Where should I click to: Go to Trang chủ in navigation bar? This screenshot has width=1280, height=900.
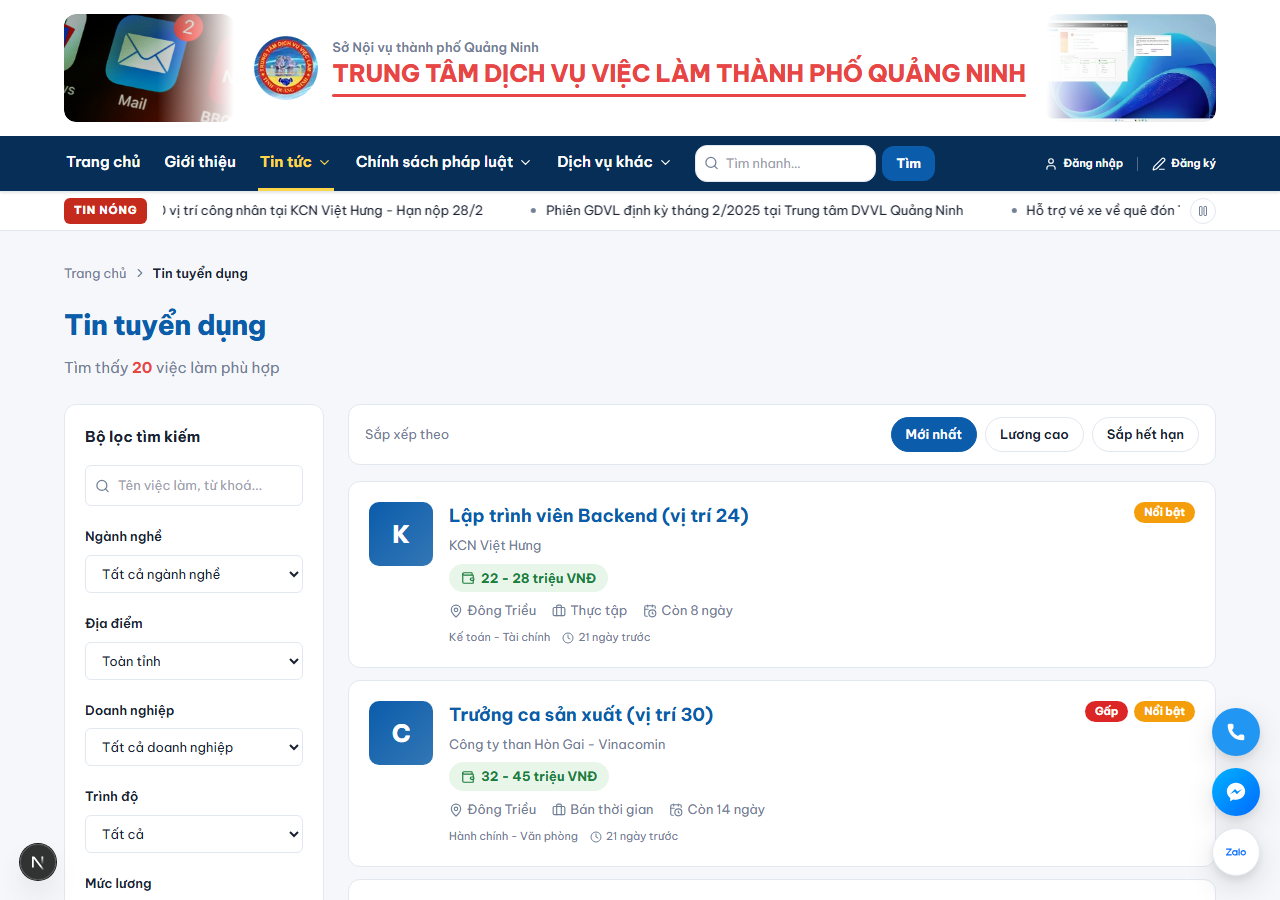[x=103, y=162]
